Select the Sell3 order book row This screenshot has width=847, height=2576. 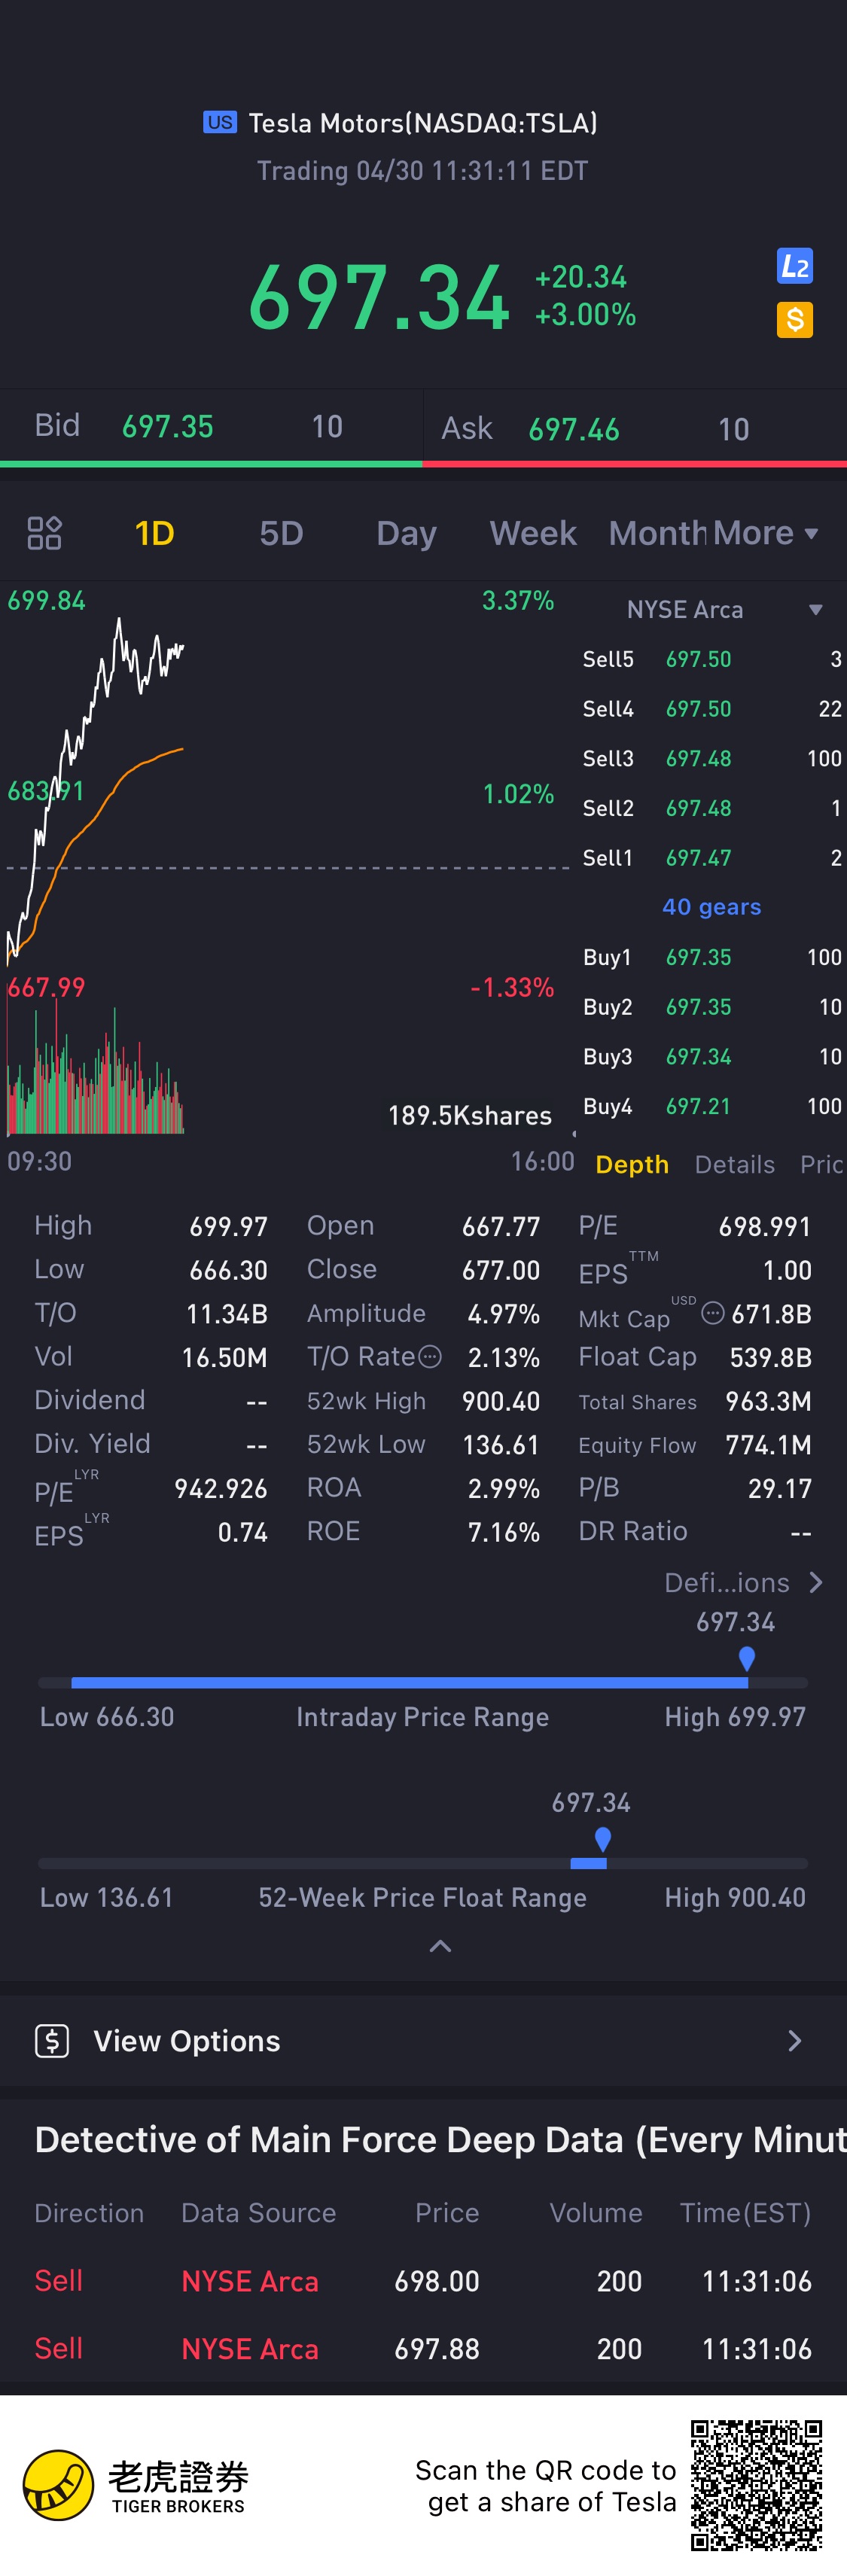tap(712, 758)
